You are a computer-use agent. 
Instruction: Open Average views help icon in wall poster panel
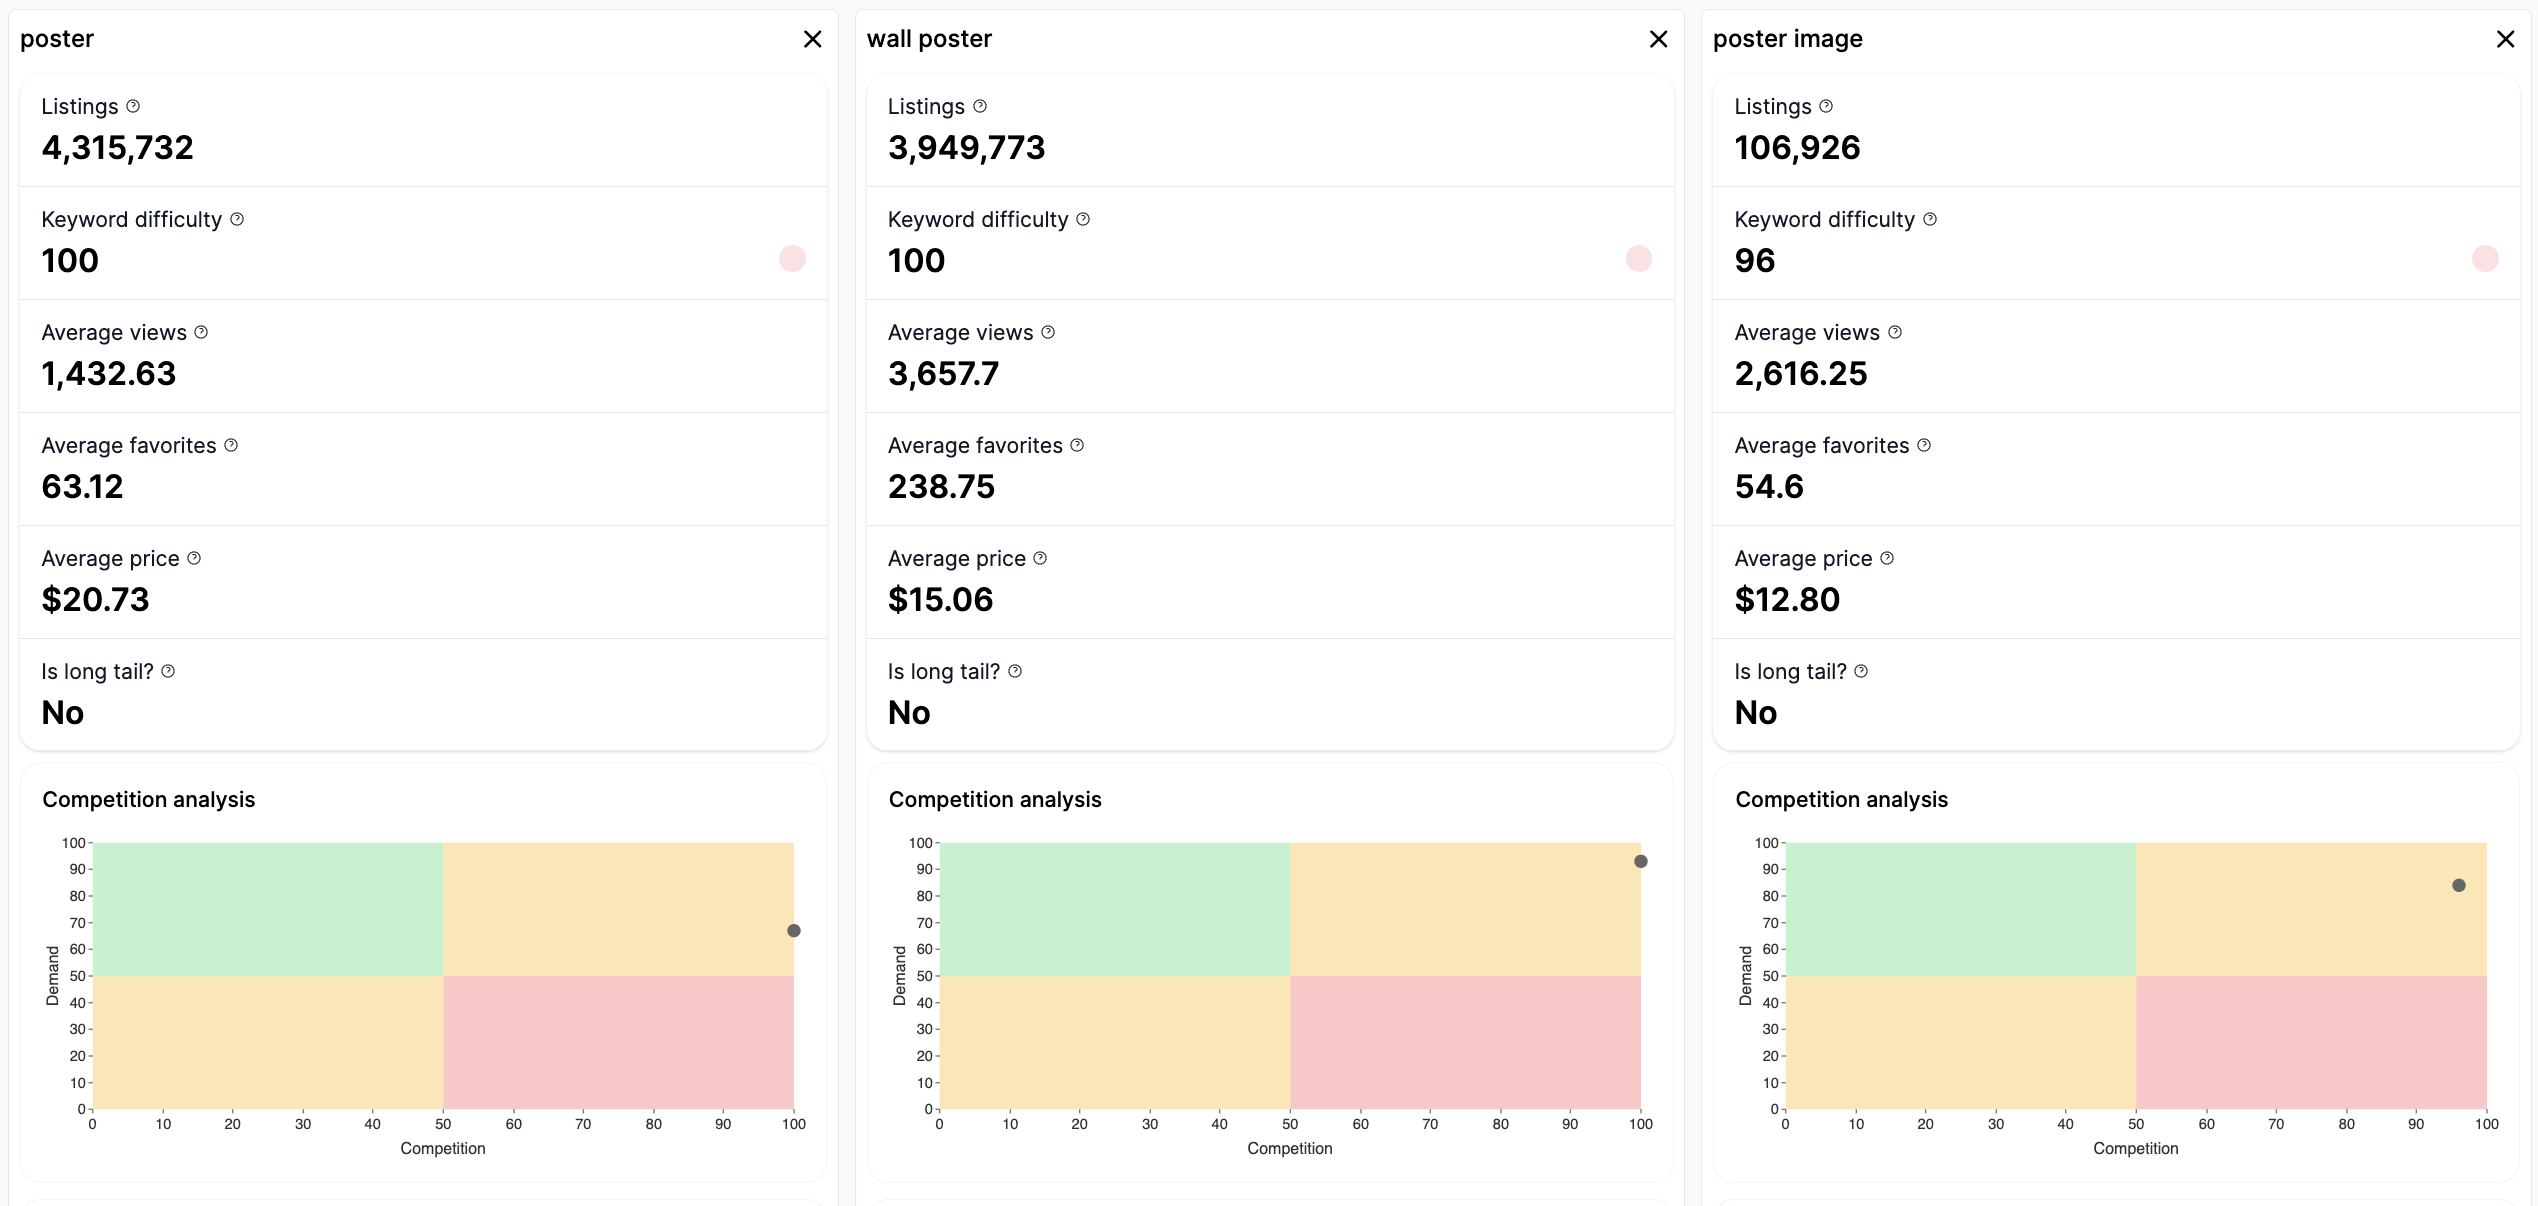1048,332
